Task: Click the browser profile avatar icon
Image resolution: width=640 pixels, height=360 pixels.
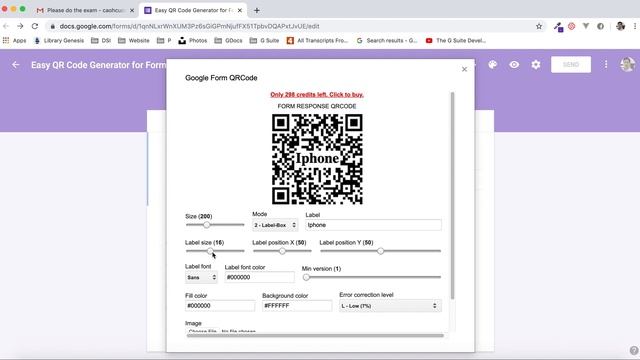Action: tap(620, 26)
